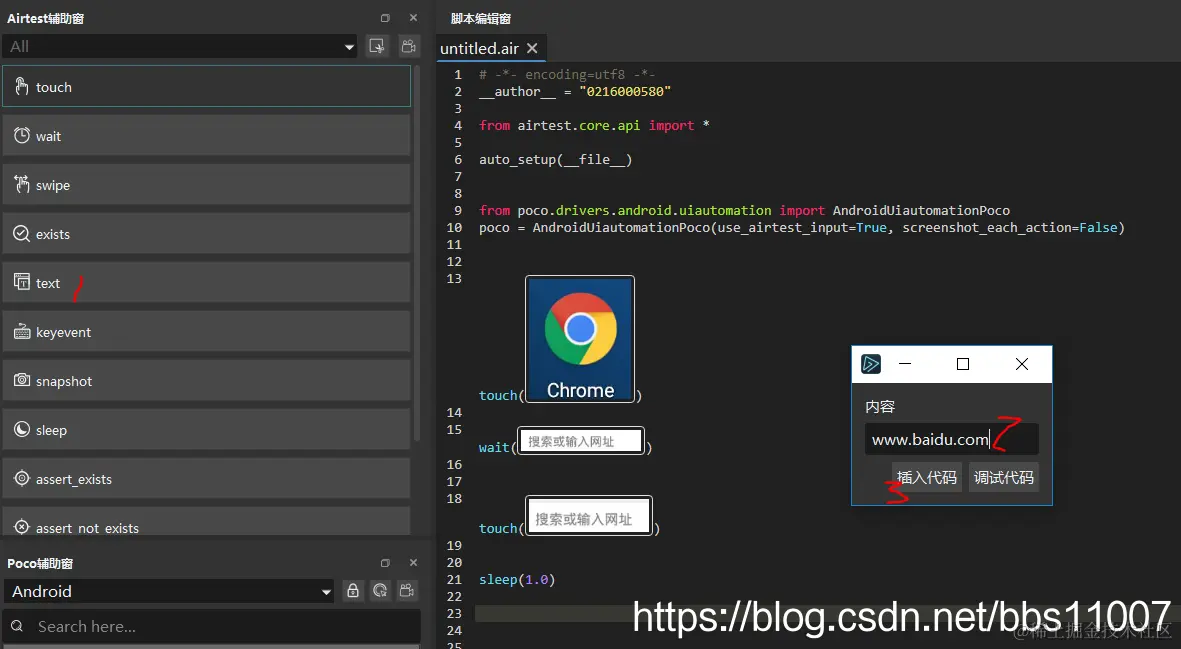Click the address bar image in second touch()
The width and height of the screenshot is (1181, 649).
pyautogui.click(x=589, y=516)
